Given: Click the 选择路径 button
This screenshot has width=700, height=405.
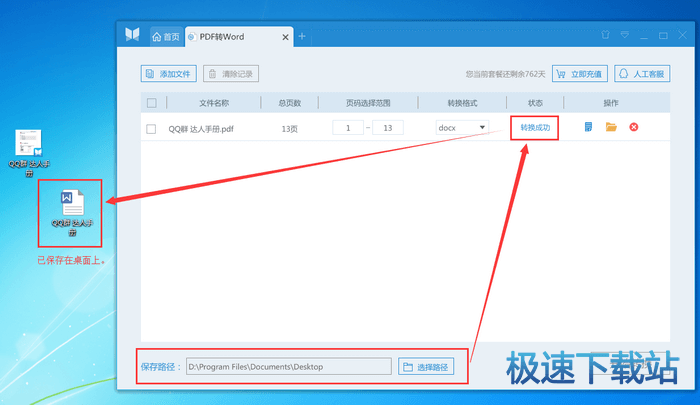Looking at the screenshot, I should (x=426, y=367).
